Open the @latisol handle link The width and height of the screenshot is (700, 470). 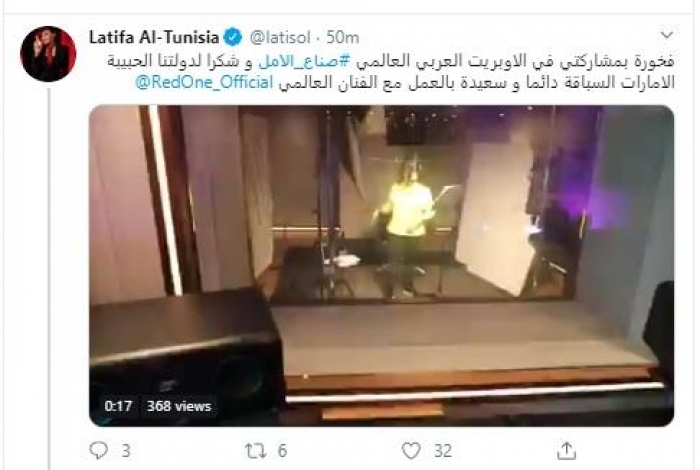(279, 37)
